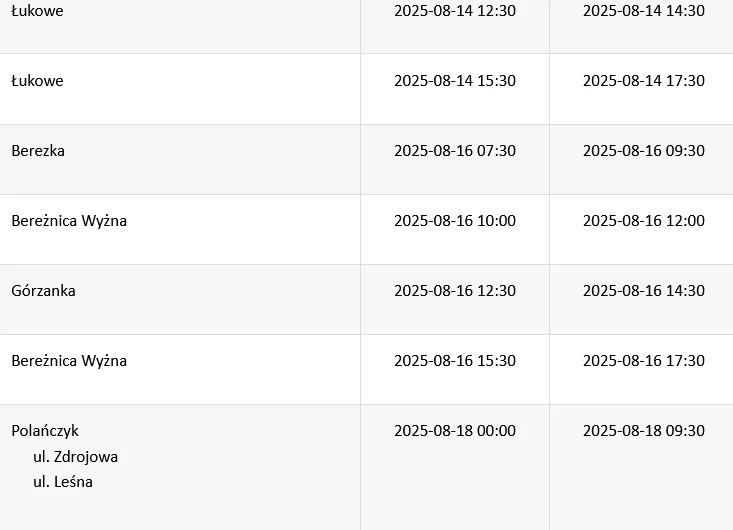Click end time 2025-08-16 17:30
The height and width of the screenshot is (530, 733).
644,361
